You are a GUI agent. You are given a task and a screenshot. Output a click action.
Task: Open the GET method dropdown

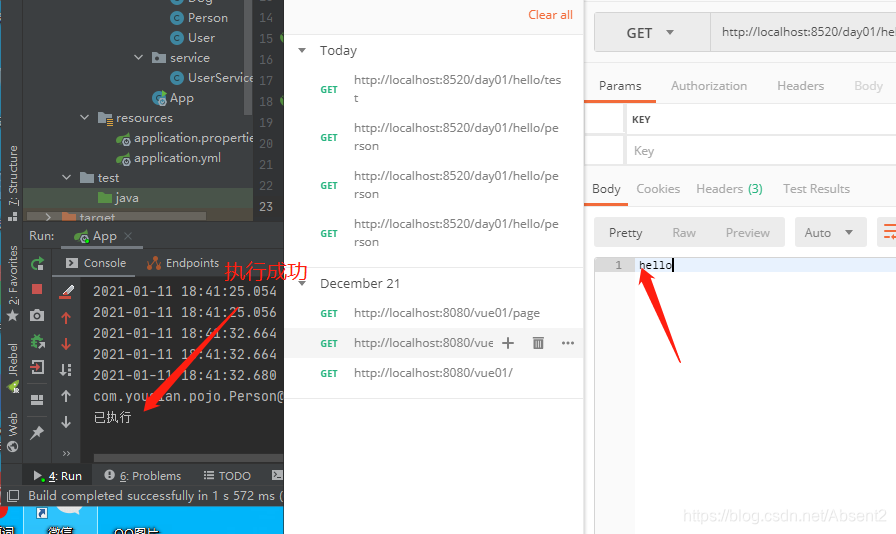click(652, 33)
